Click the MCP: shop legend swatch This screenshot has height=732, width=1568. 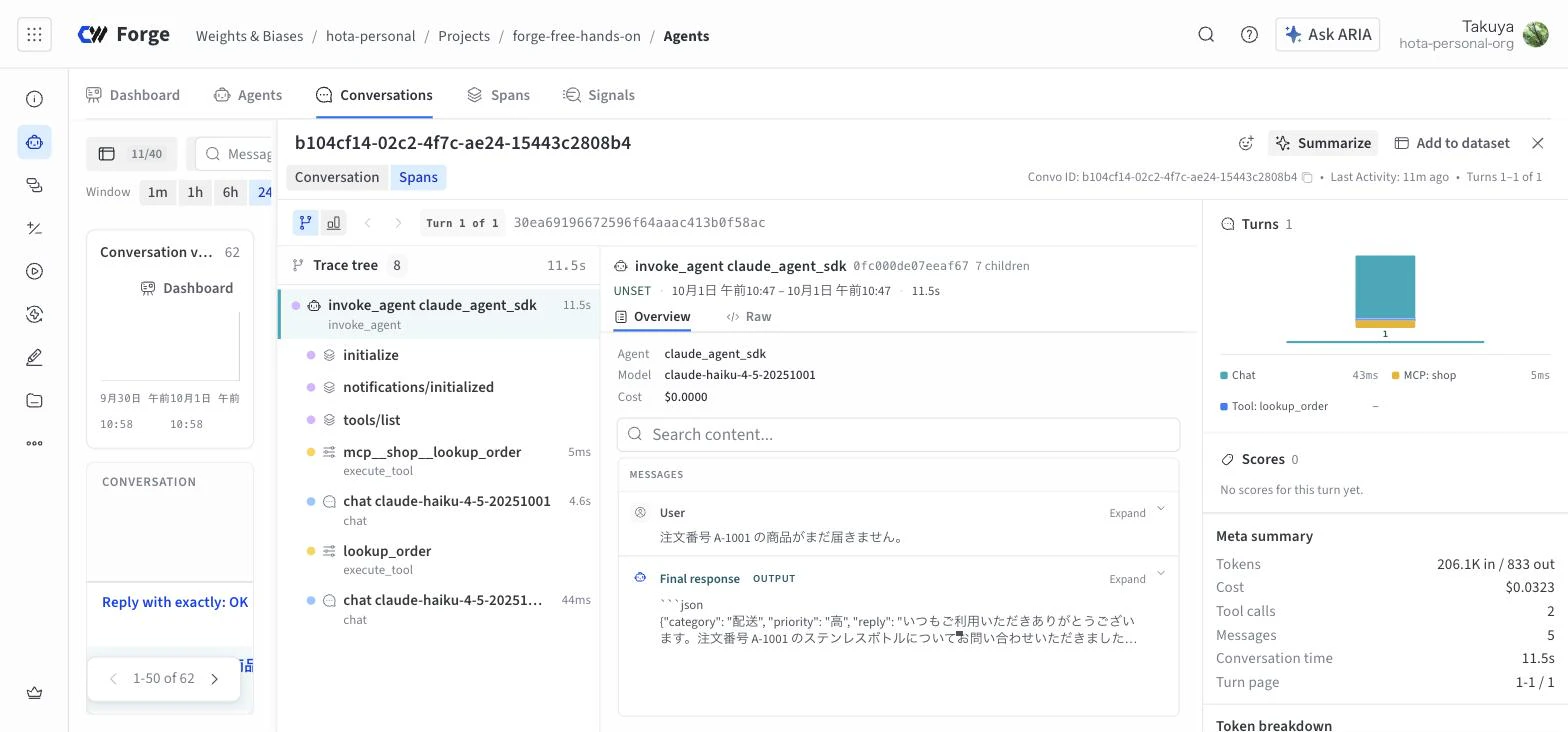click(1395, 375)
